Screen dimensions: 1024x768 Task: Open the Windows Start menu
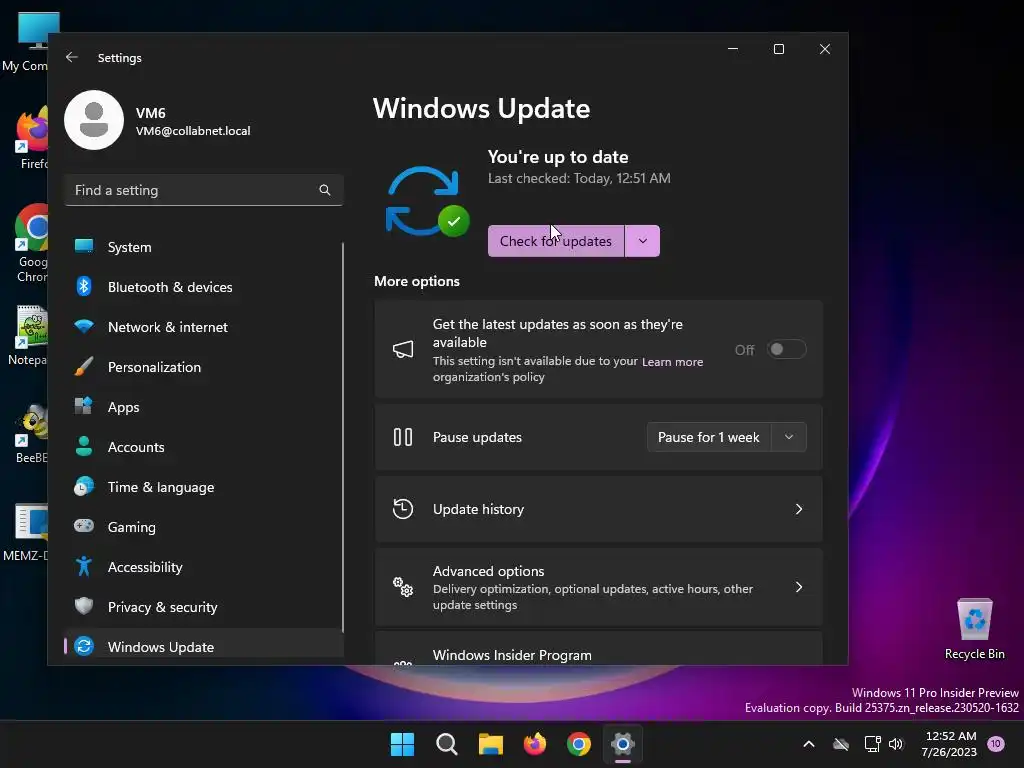pyautogui.click(x=402, y=744)
